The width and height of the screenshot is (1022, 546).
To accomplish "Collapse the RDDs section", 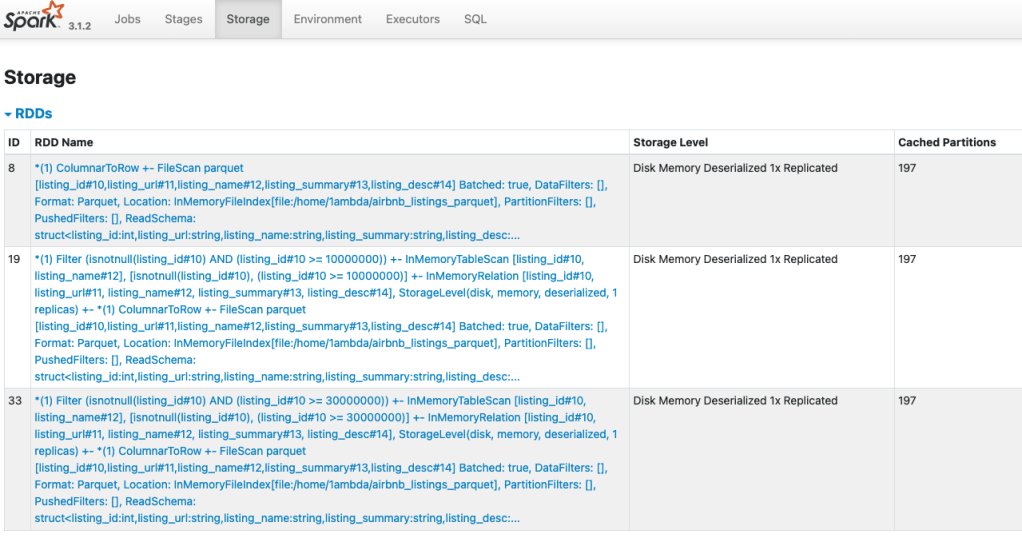I will click(x=33, y=114).
